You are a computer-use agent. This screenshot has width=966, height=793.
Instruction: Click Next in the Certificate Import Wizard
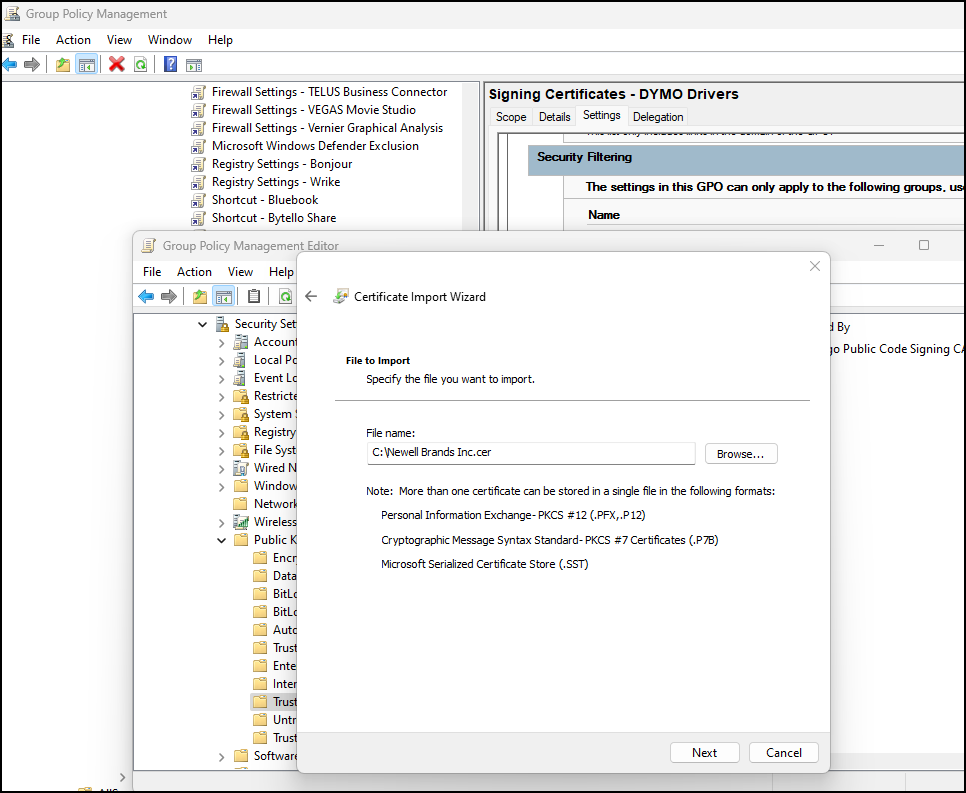pos(704,753)
